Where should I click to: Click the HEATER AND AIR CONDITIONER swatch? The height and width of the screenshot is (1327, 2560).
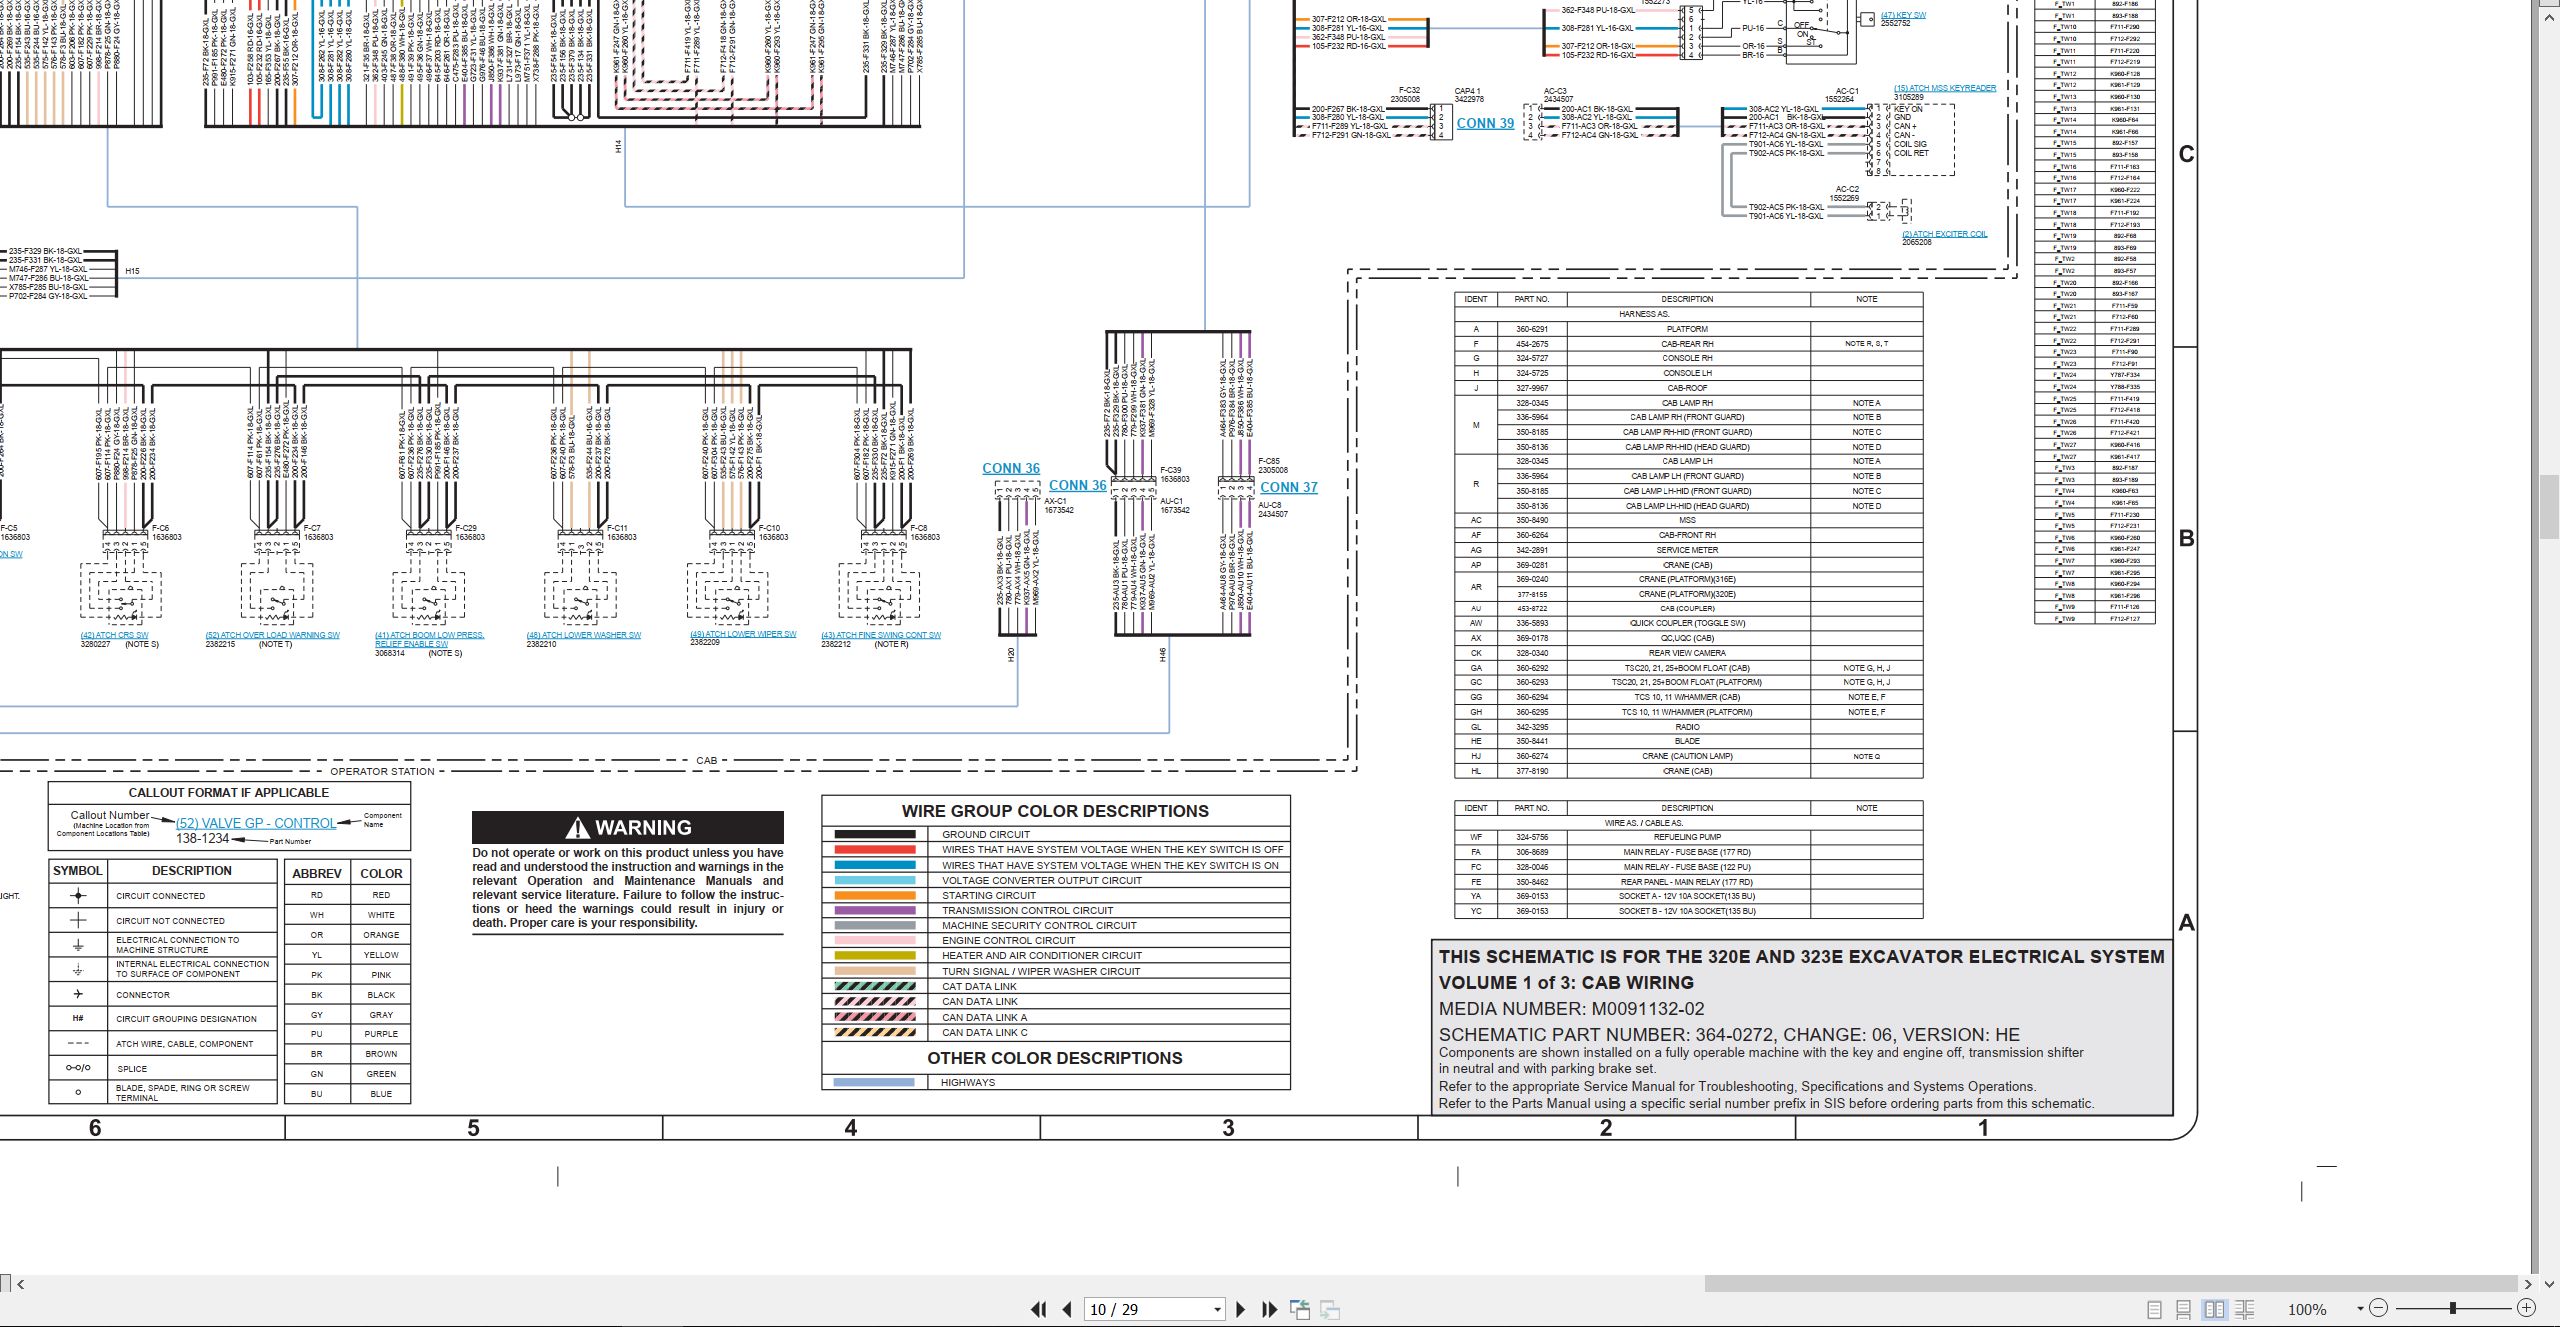pyautogui.click(x=874, y=955)
